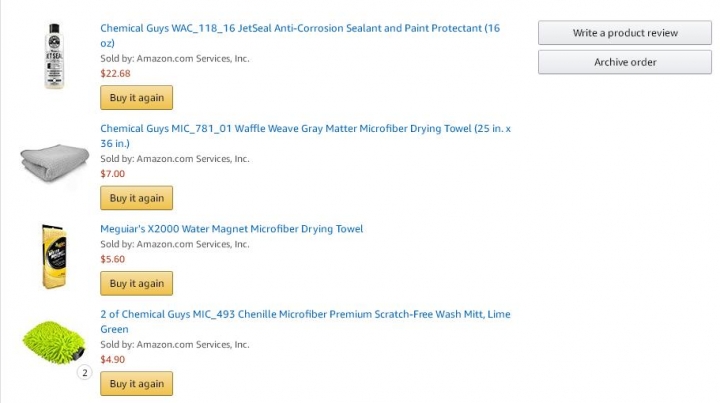Click the $4.90 price of wash mitt

(112, 359)
